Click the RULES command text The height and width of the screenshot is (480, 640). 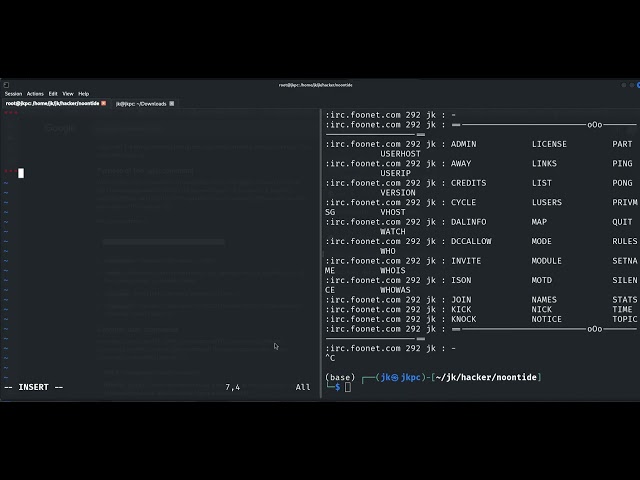point(624,241)
